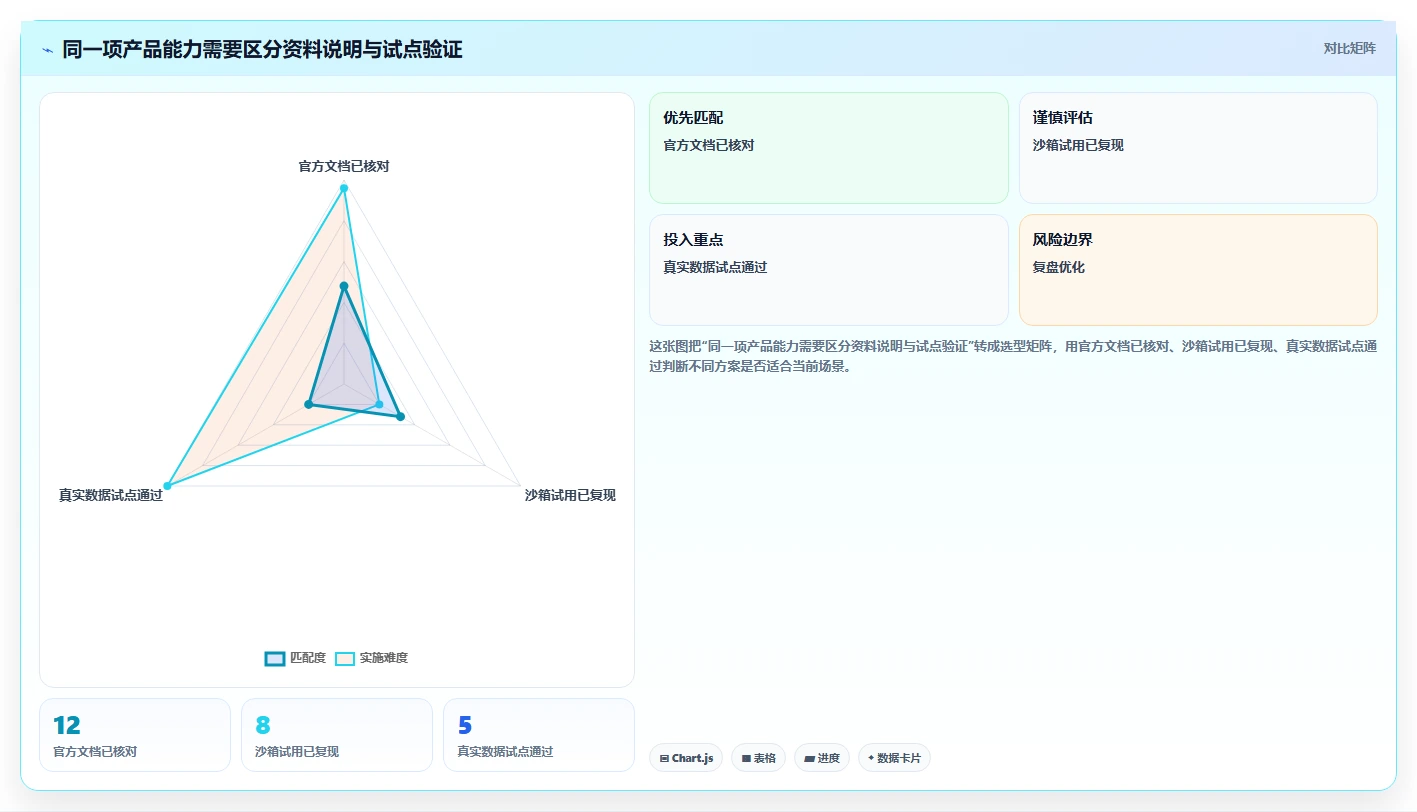Viewport: 1417px width, 812px height.
Task: Open the 风险边界 matrix card
Action: 1198,270
